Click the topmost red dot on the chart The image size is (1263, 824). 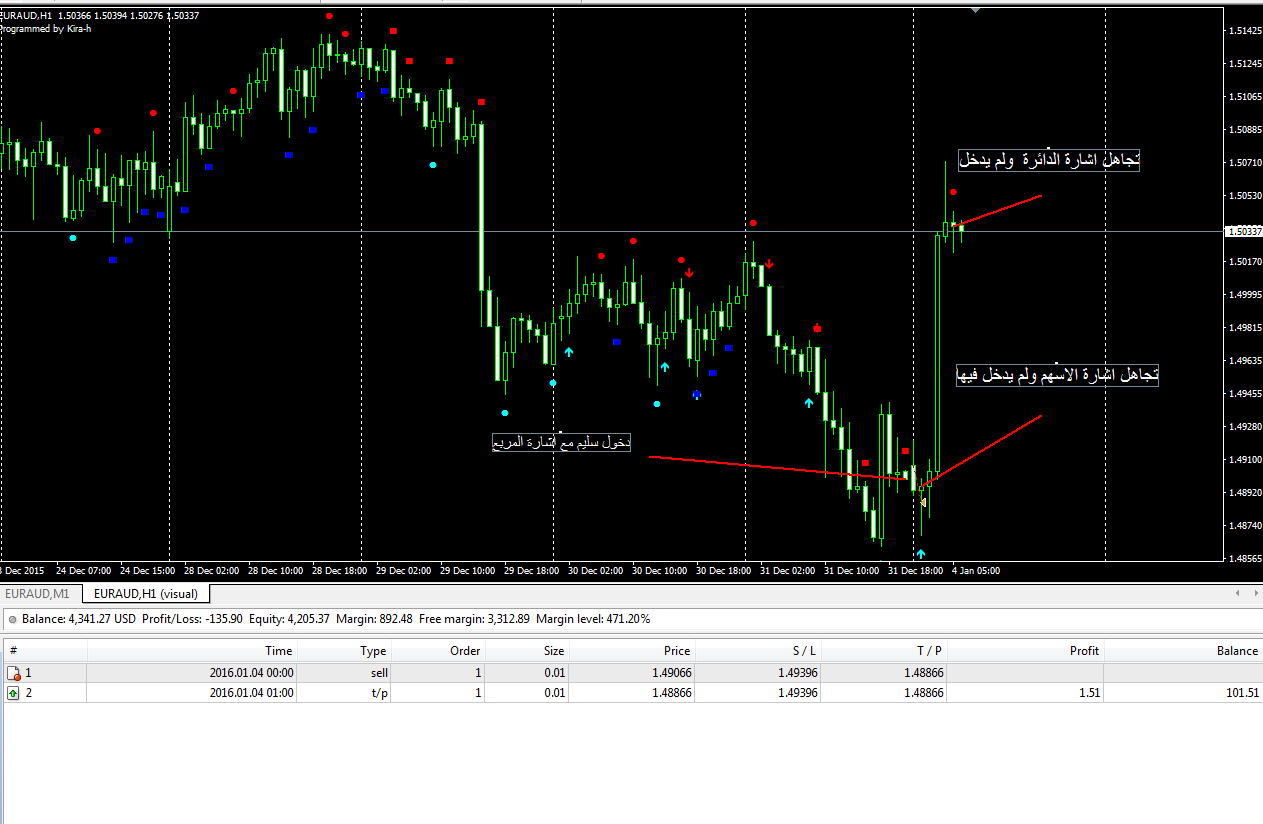[329, 17]
